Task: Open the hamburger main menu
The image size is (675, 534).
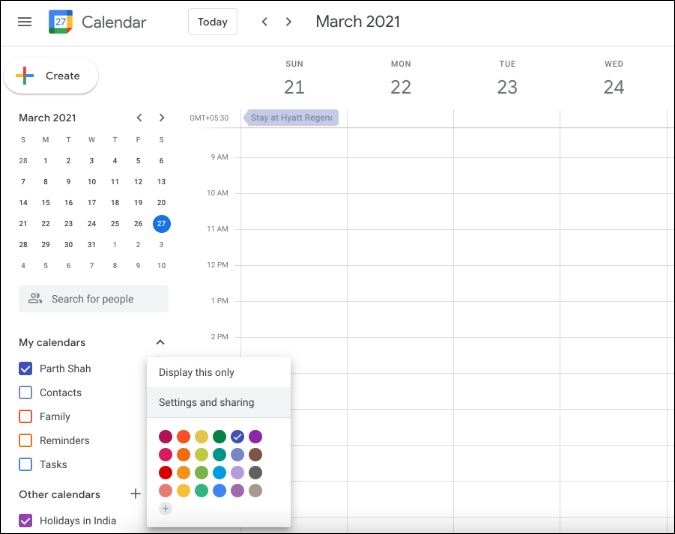Action: (25, 22)
